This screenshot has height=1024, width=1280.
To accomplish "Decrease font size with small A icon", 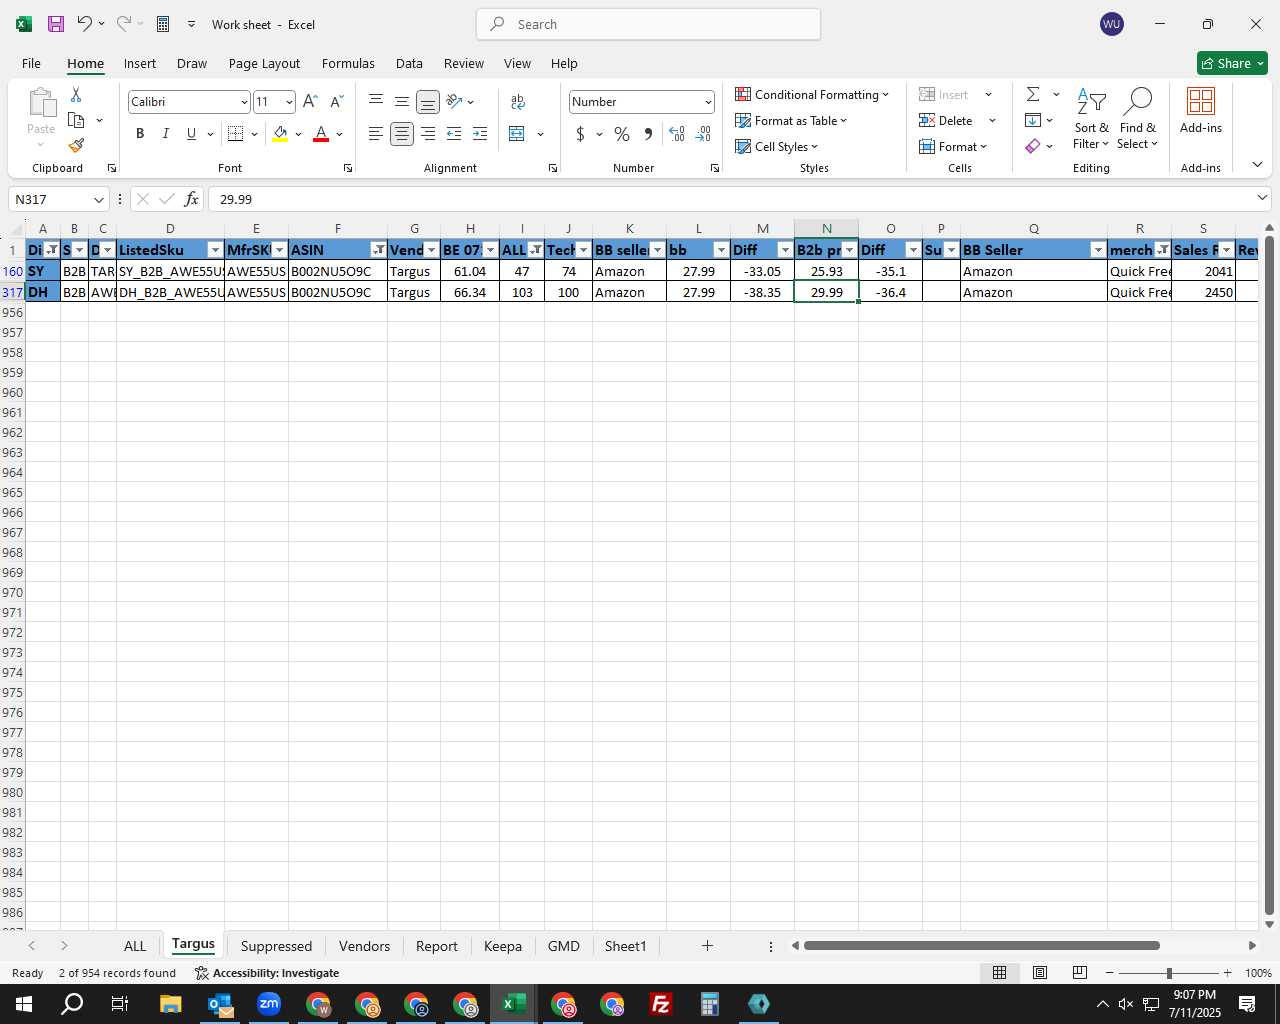I will click(337, 101).
